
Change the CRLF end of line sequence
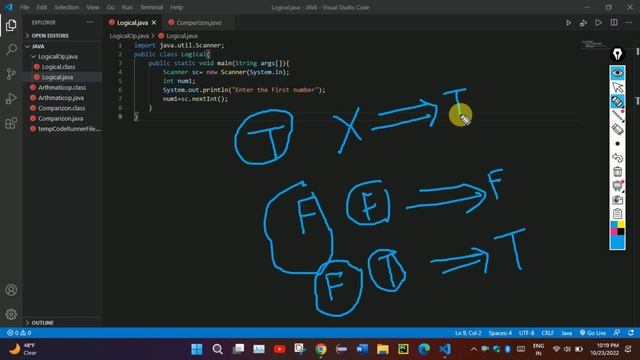547,333
